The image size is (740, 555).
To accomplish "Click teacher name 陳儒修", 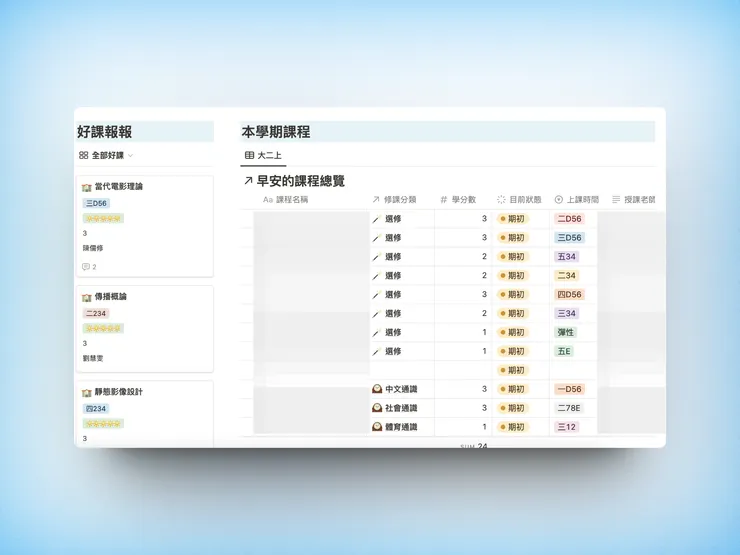I will [93, 248].
